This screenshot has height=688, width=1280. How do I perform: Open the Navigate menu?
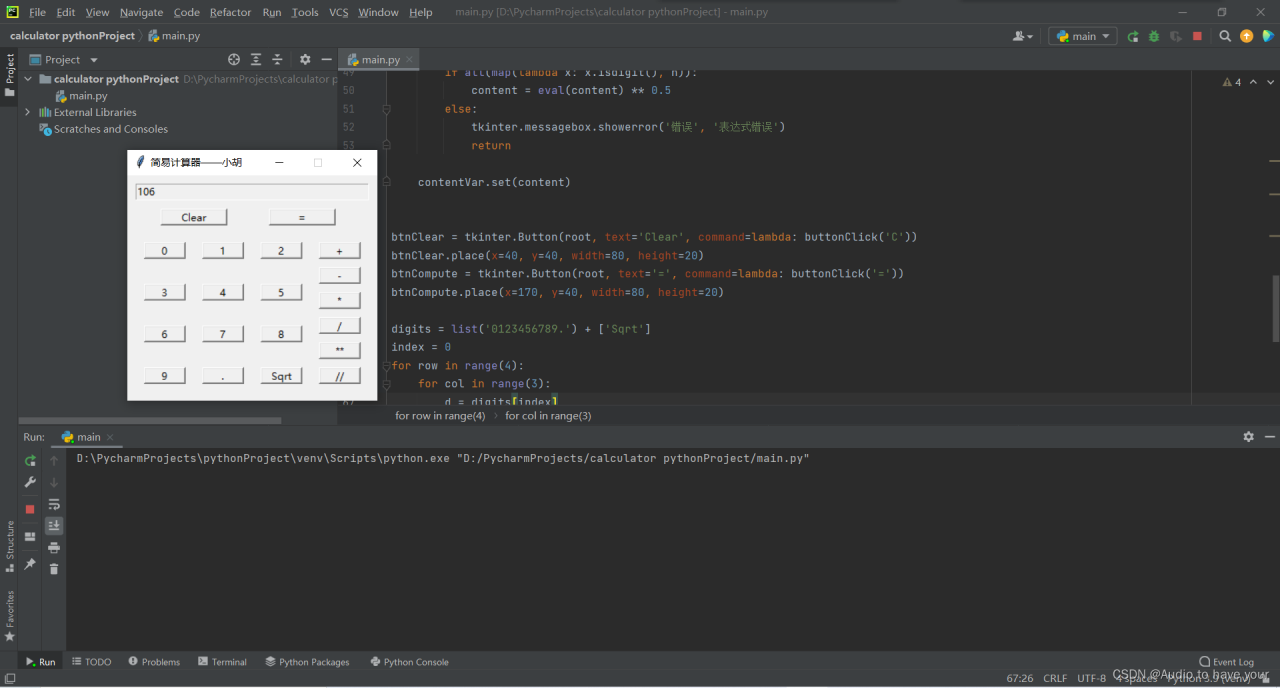[141, 12]
